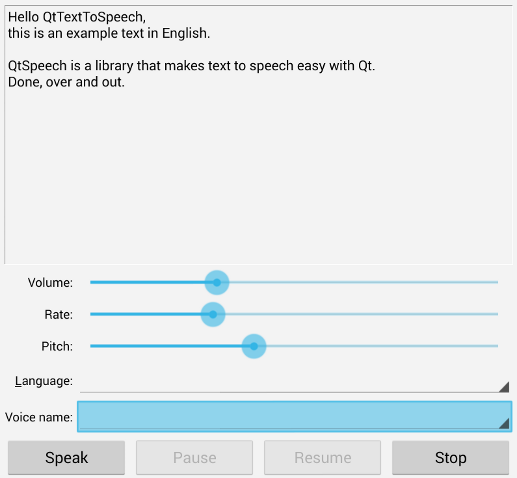Click the Volume slider handle
This screenshot has width=517, height=478.
click(x=217, y=282)
